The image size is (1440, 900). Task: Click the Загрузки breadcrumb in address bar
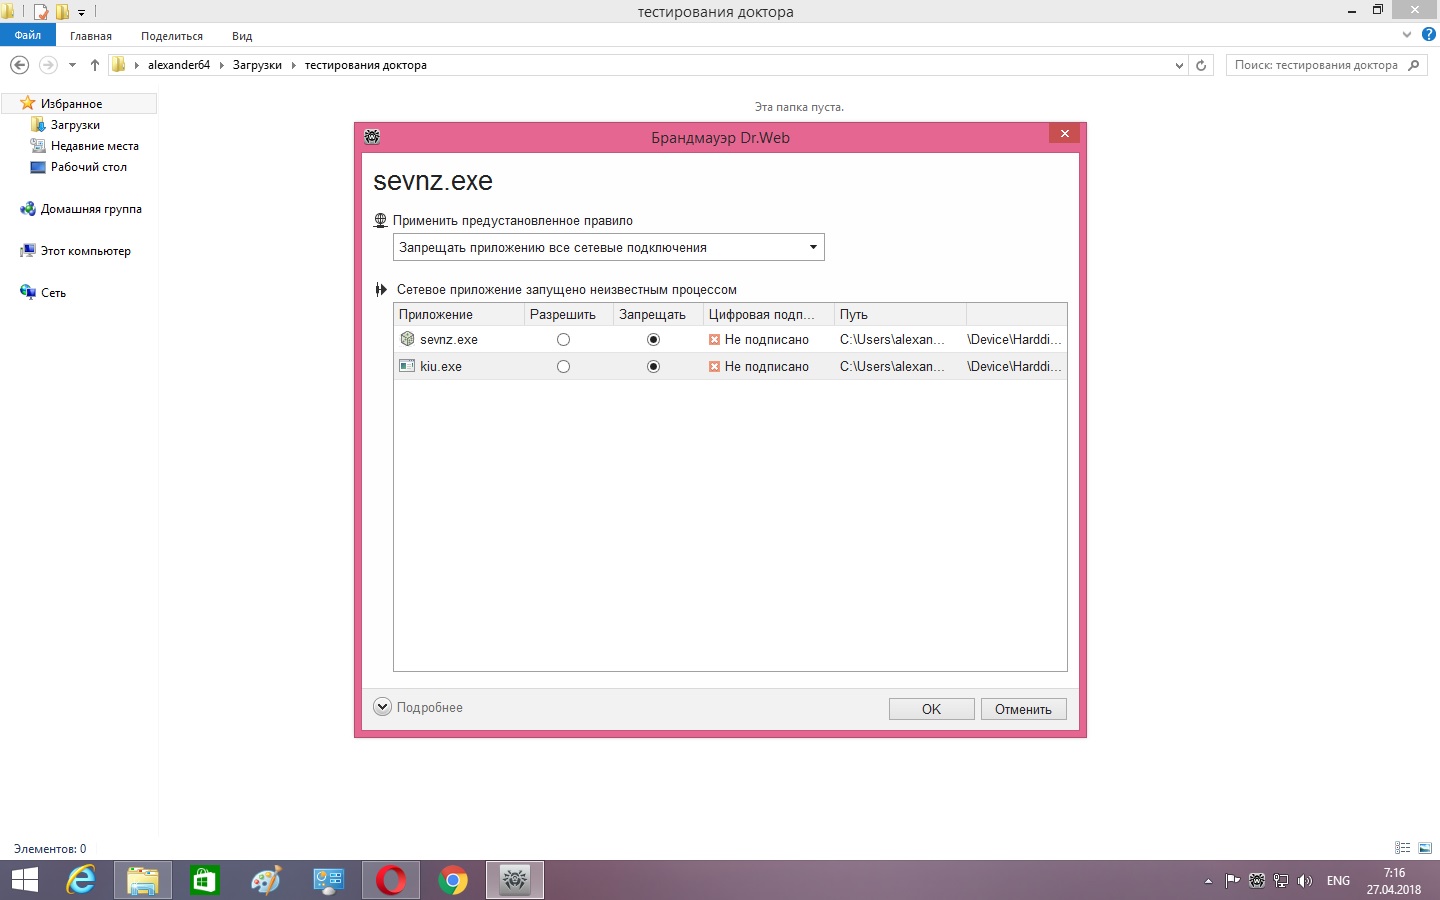click(257, 65)
